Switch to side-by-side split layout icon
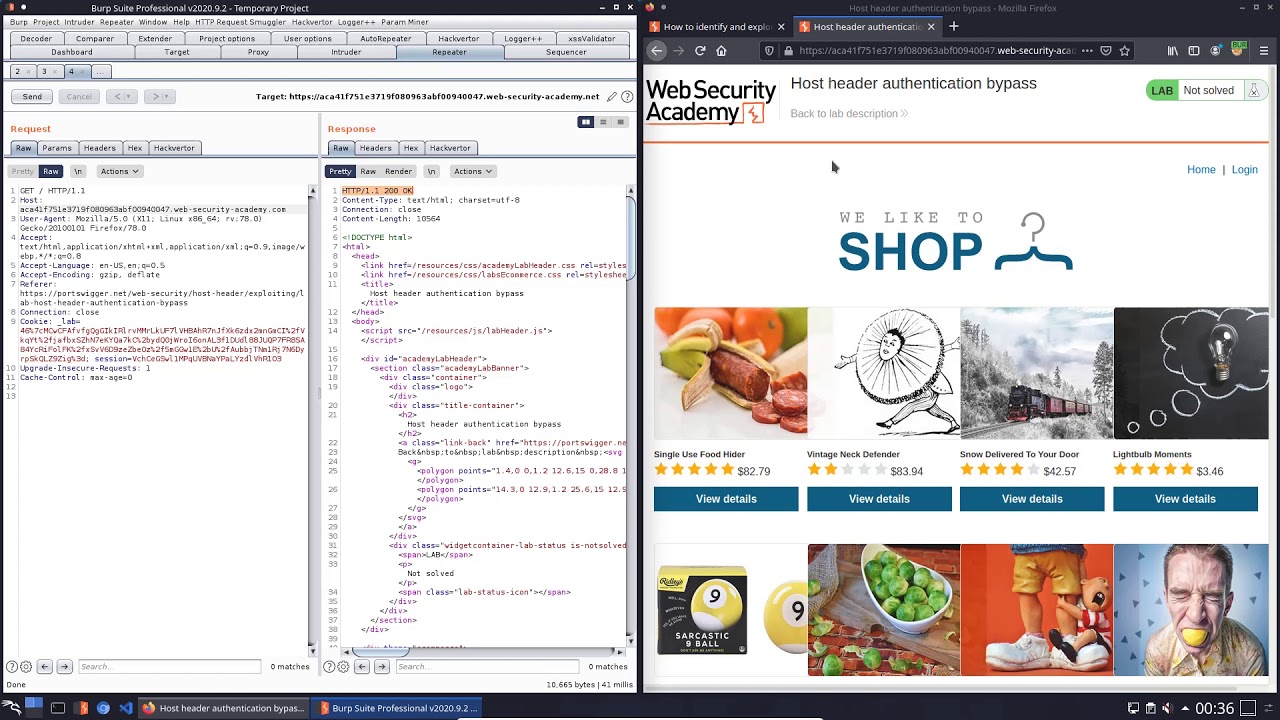This screenshot has width=1280, height=720. pos(586,122)
